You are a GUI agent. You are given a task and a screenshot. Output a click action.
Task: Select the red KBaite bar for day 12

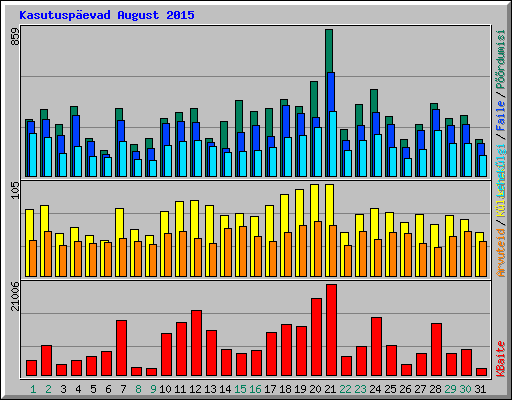[196, 343]
